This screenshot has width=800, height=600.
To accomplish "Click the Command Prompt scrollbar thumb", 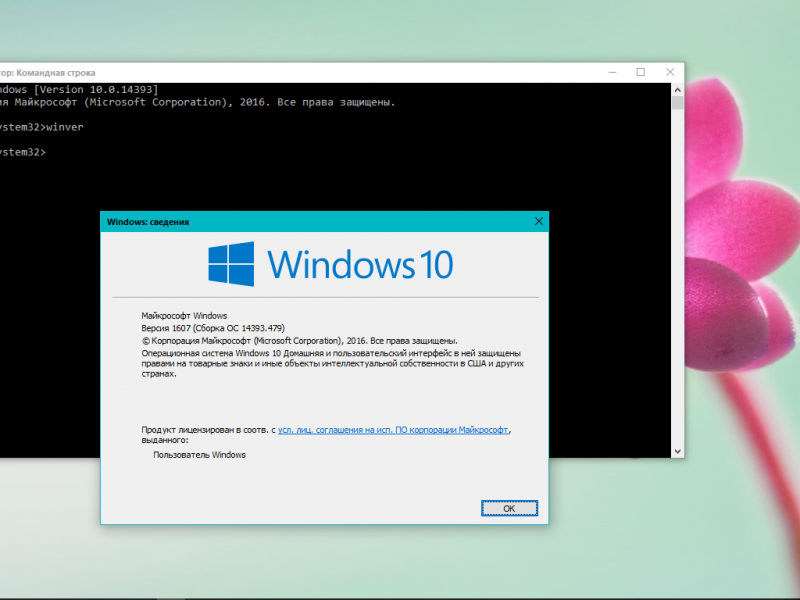I will pos(678,103).
